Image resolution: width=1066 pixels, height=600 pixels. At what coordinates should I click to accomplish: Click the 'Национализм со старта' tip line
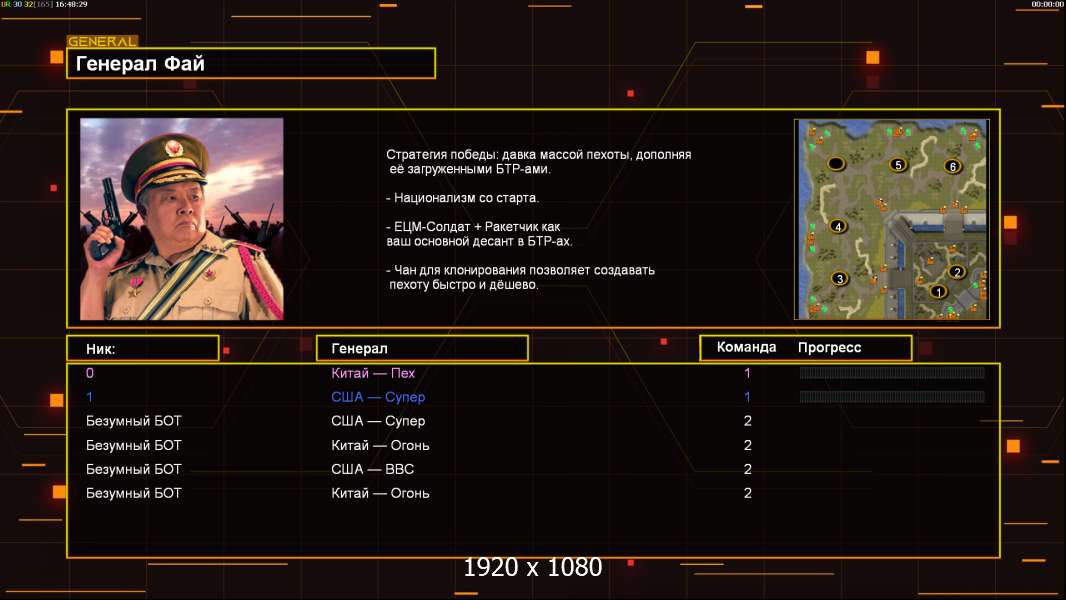pos(462,198)
